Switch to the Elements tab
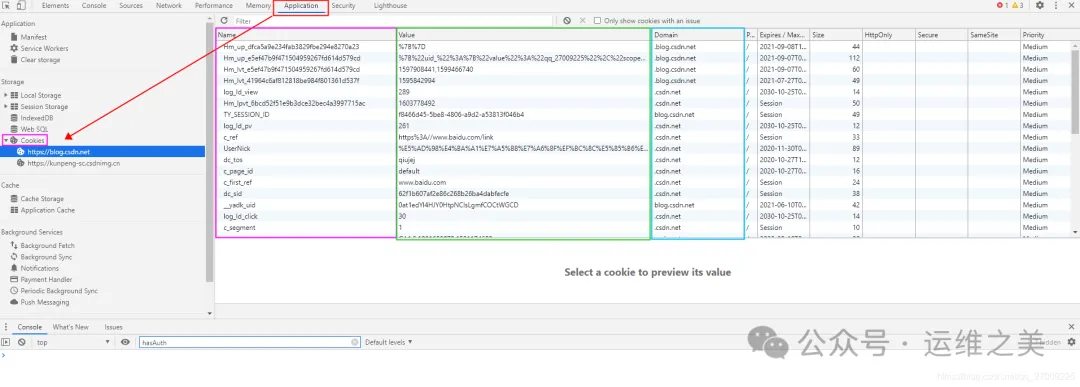 [55, 6]
